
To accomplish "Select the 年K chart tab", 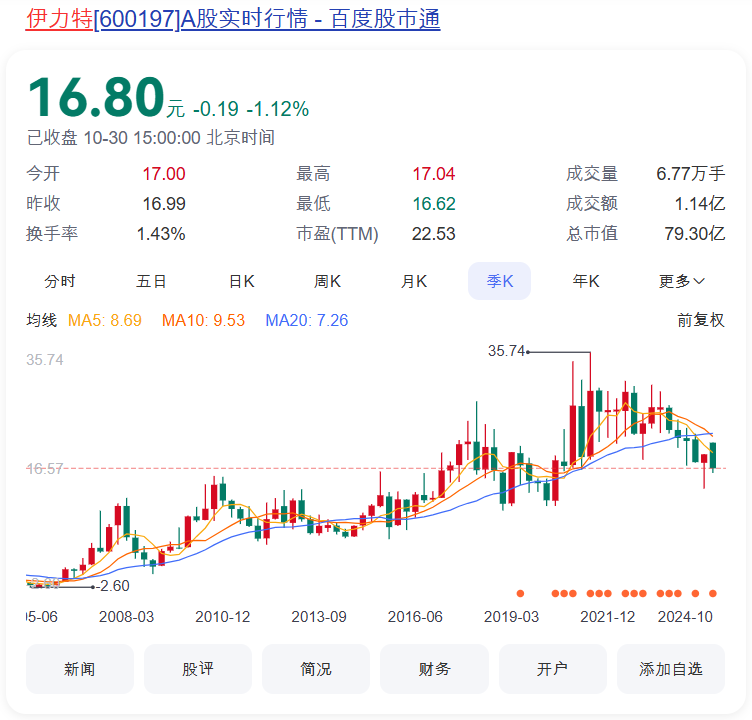I will point(586,281).
